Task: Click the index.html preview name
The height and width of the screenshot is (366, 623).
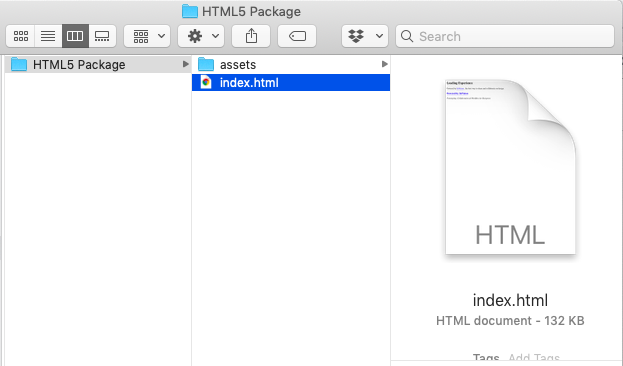Action: (510, 300)
